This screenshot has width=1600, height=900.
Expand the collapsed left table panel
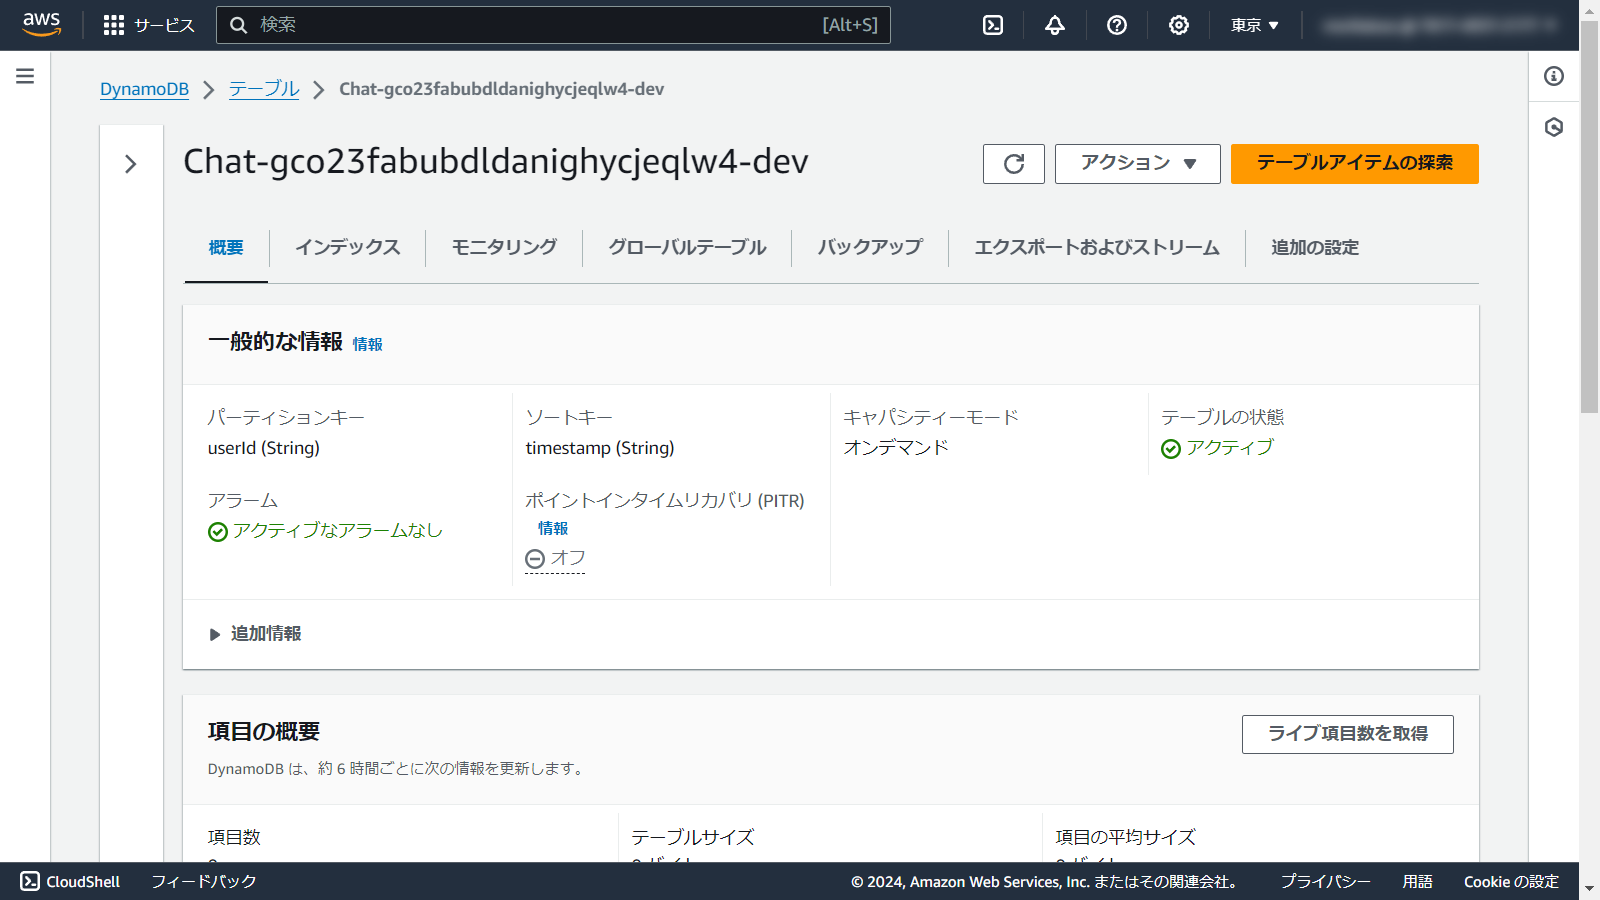(131, 164)
